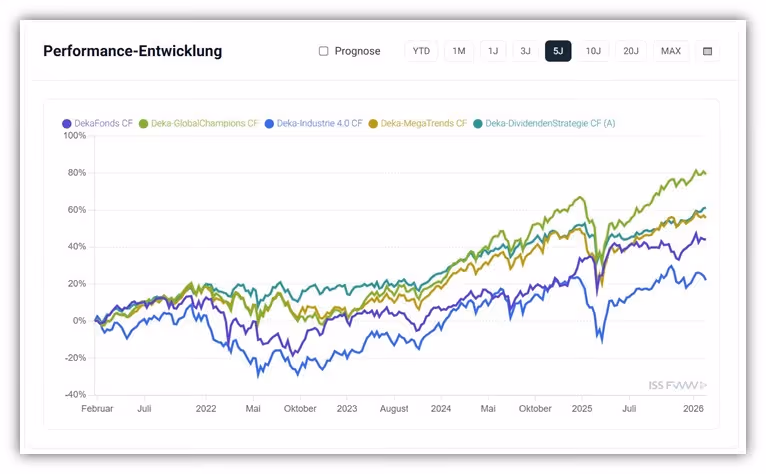
Task: Click the 2024 axis label
Action: [441, 409]
